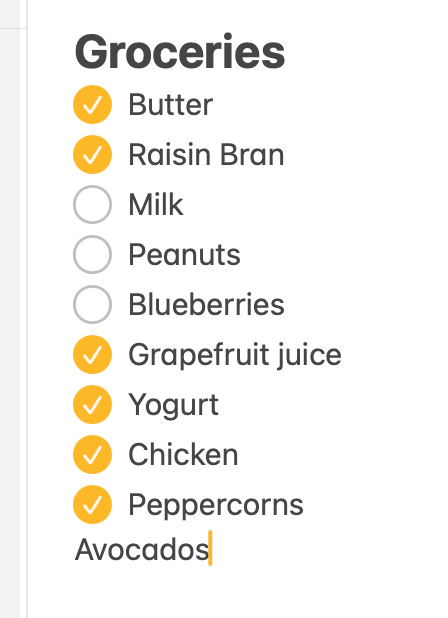
Task: Click on the Blueberries text
Action: (206, 305)
